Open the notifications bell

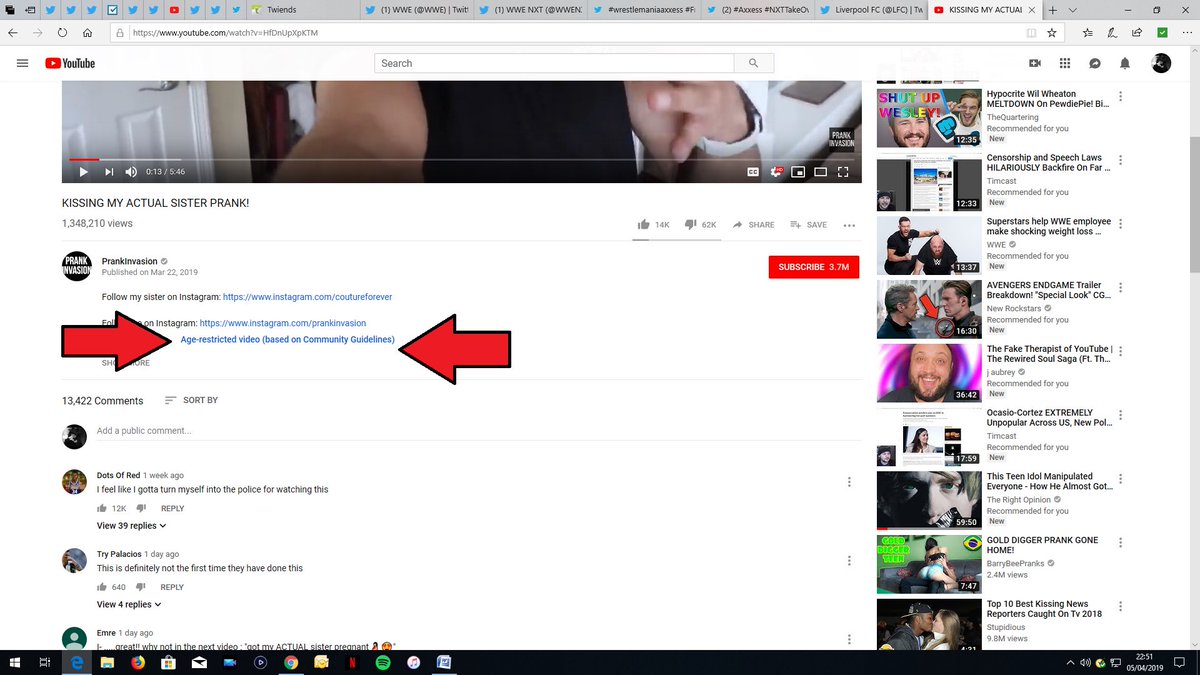click(1125, 63)
